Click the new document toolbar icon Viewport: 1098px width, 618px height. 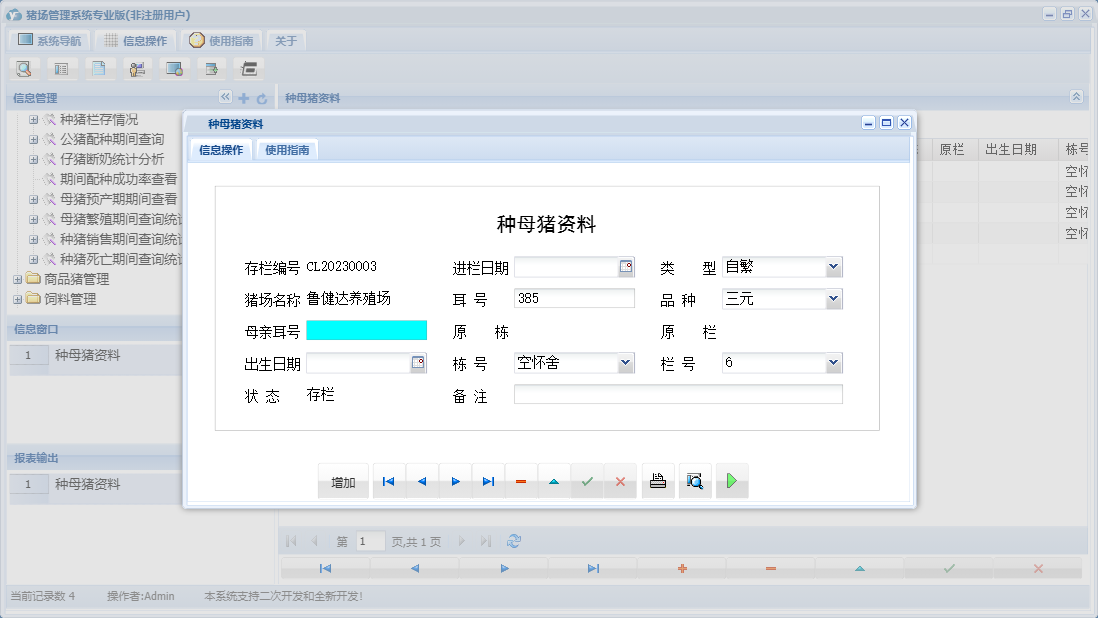[100, 68]
